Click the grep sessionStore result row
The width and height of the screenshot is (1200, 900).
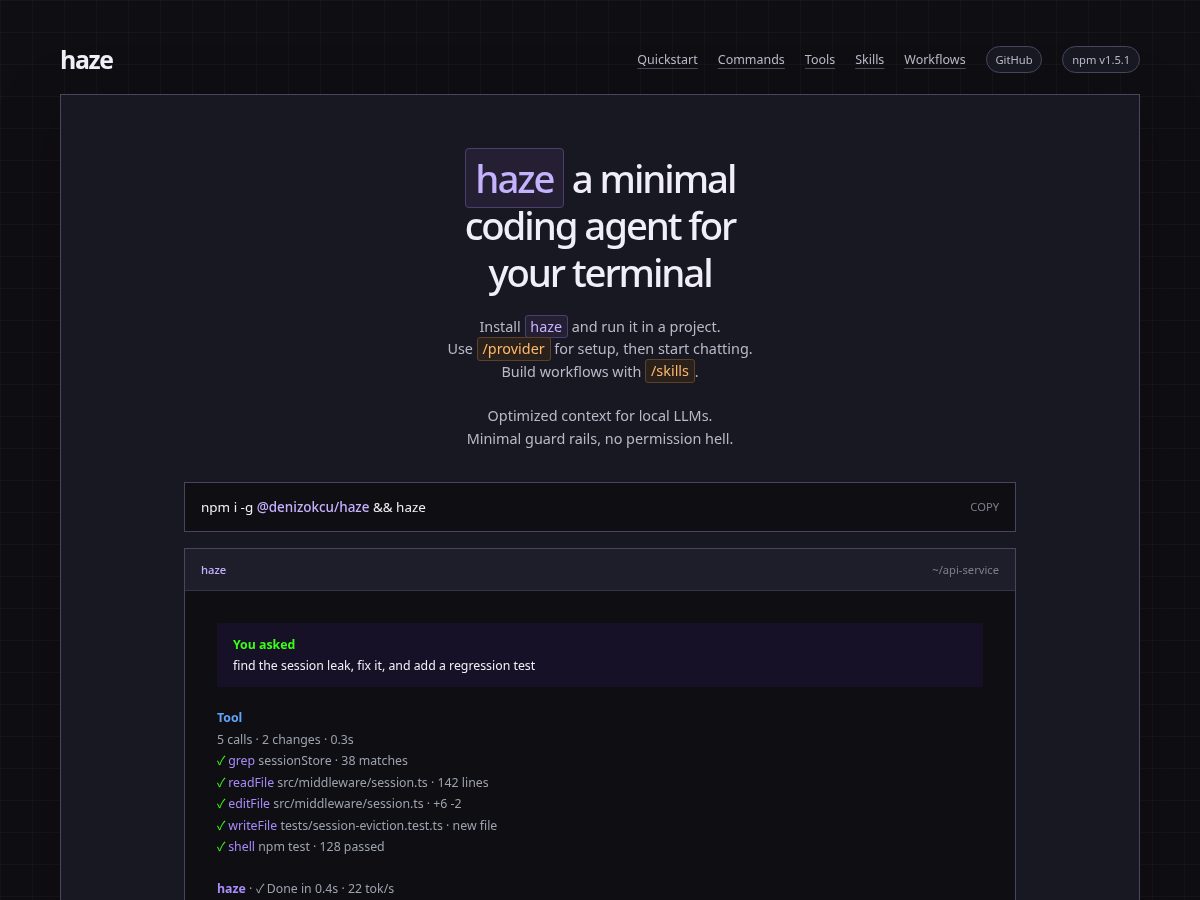(x=312, y=761)
